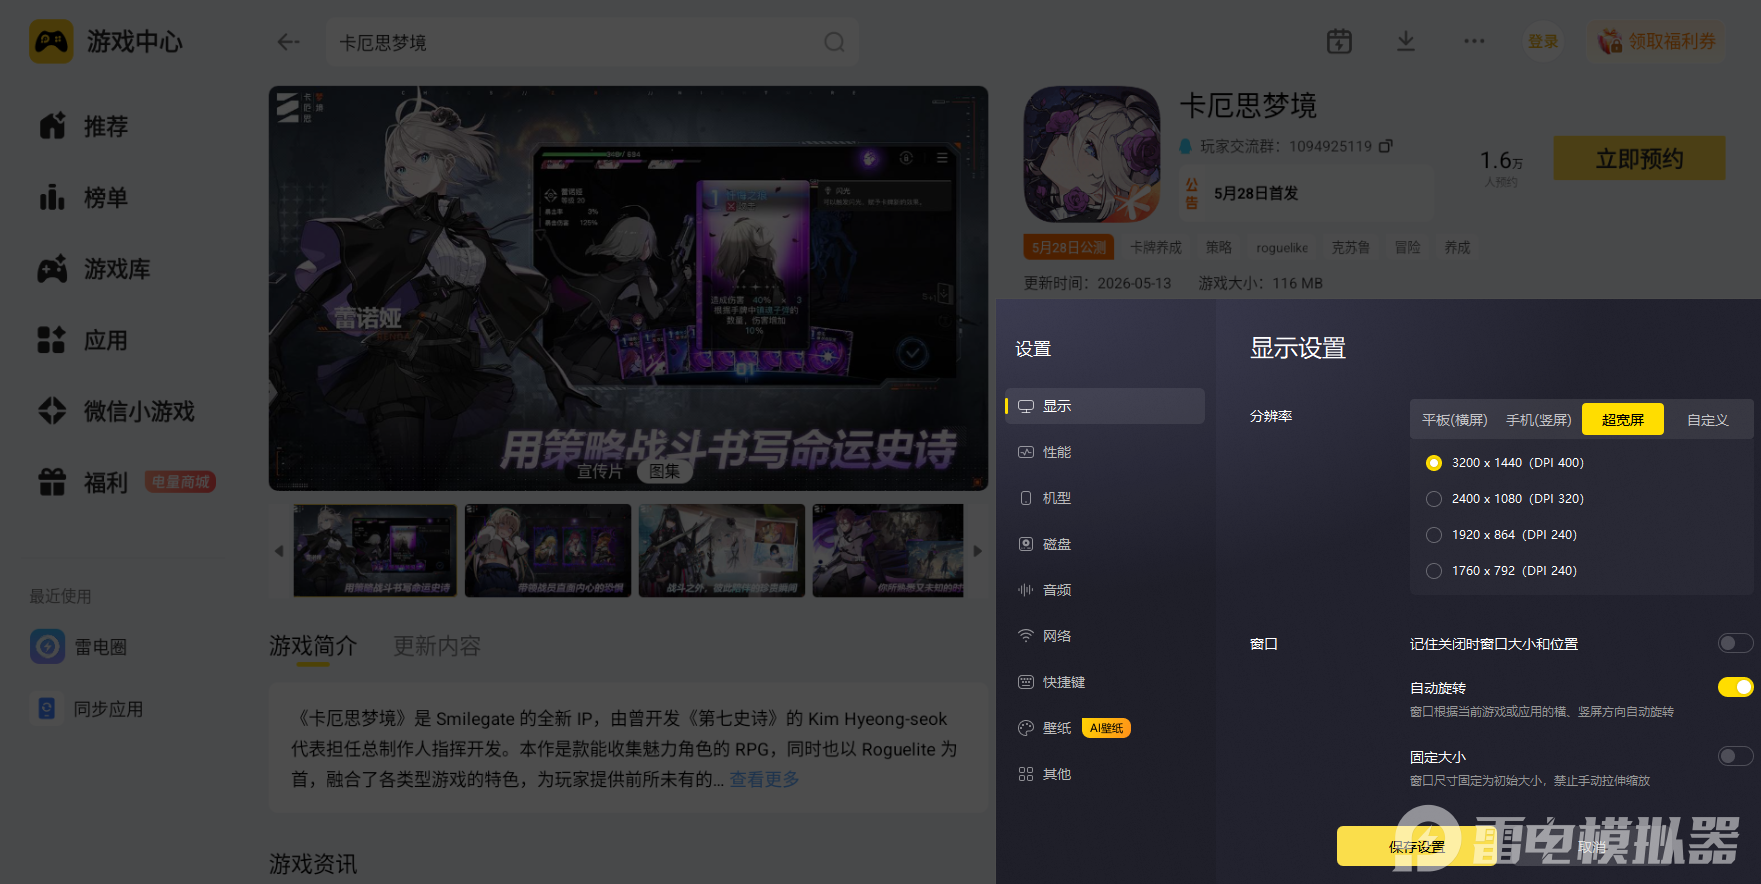The image size is (1761, 884).
Task: Open the third screenshot thumbnail
Action: pos(722,550)
